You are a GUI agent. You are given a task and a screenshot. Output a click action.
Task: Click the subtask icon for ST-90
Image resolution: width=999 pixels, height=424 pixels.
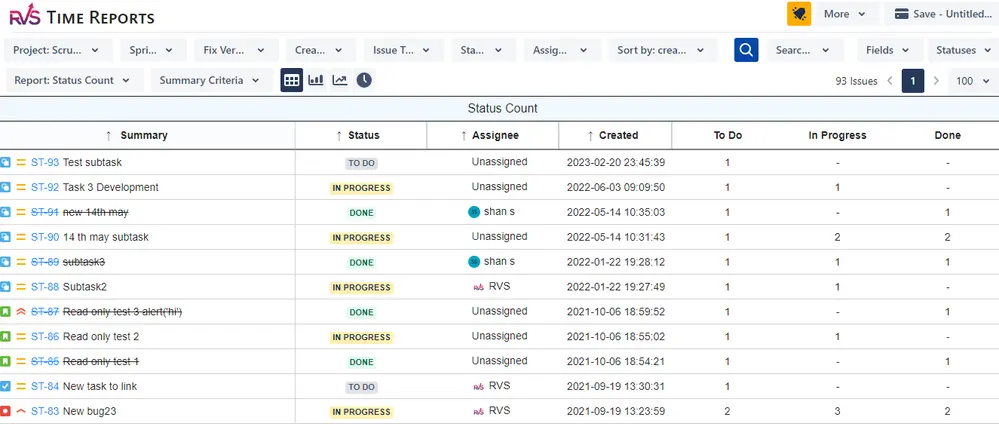(x=6, y=237)
